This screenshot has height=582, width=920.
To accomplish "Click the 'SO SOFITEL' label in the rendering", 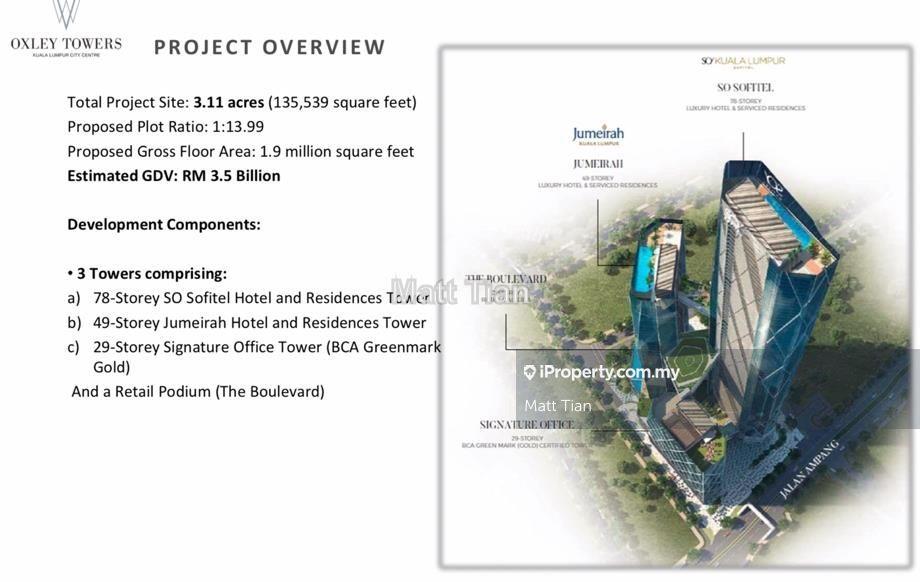I will (744, 88).
